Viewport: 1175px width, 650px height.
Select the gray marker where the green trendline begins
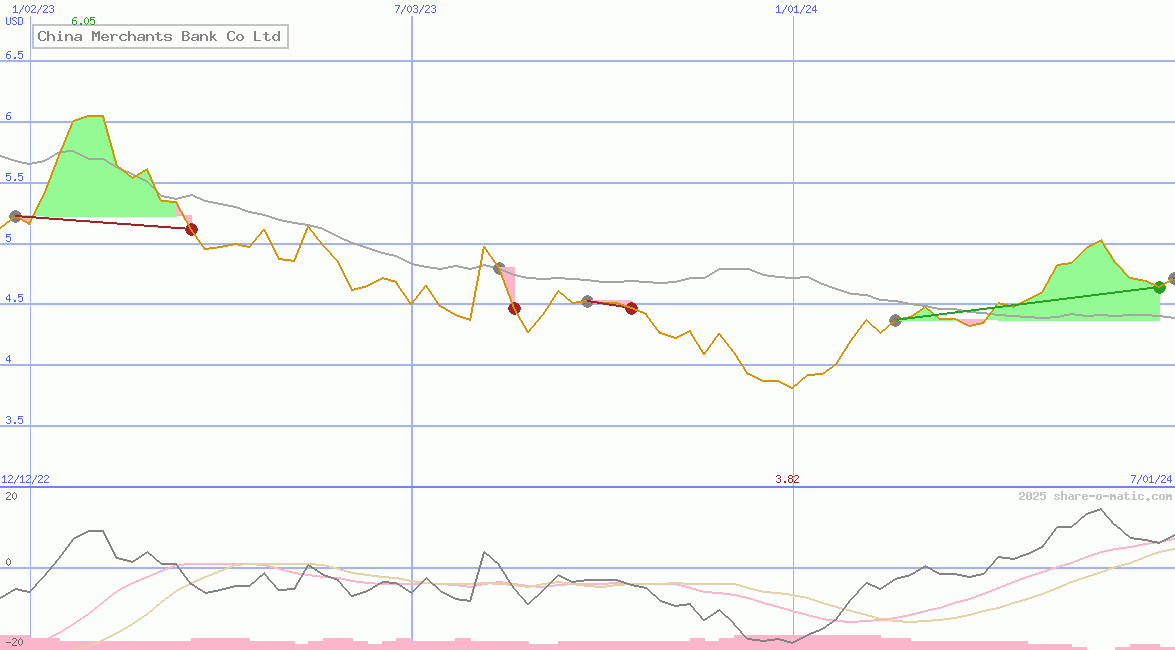tap(897, 318)
